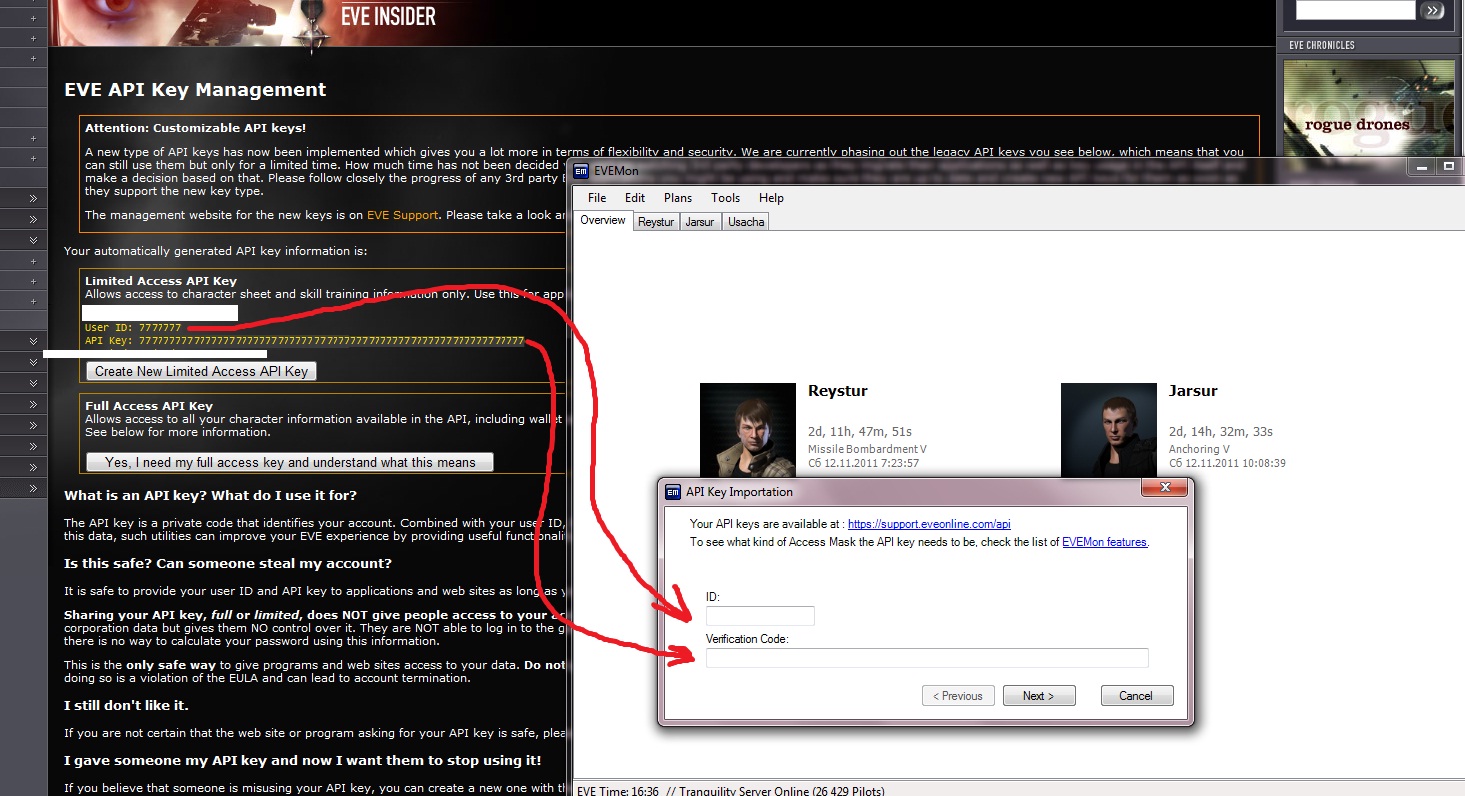Screen dimensions: 1465x796
Task: Click the Cancel button in the dialog
Action: pyautogui.click(x=1137, y=696)
